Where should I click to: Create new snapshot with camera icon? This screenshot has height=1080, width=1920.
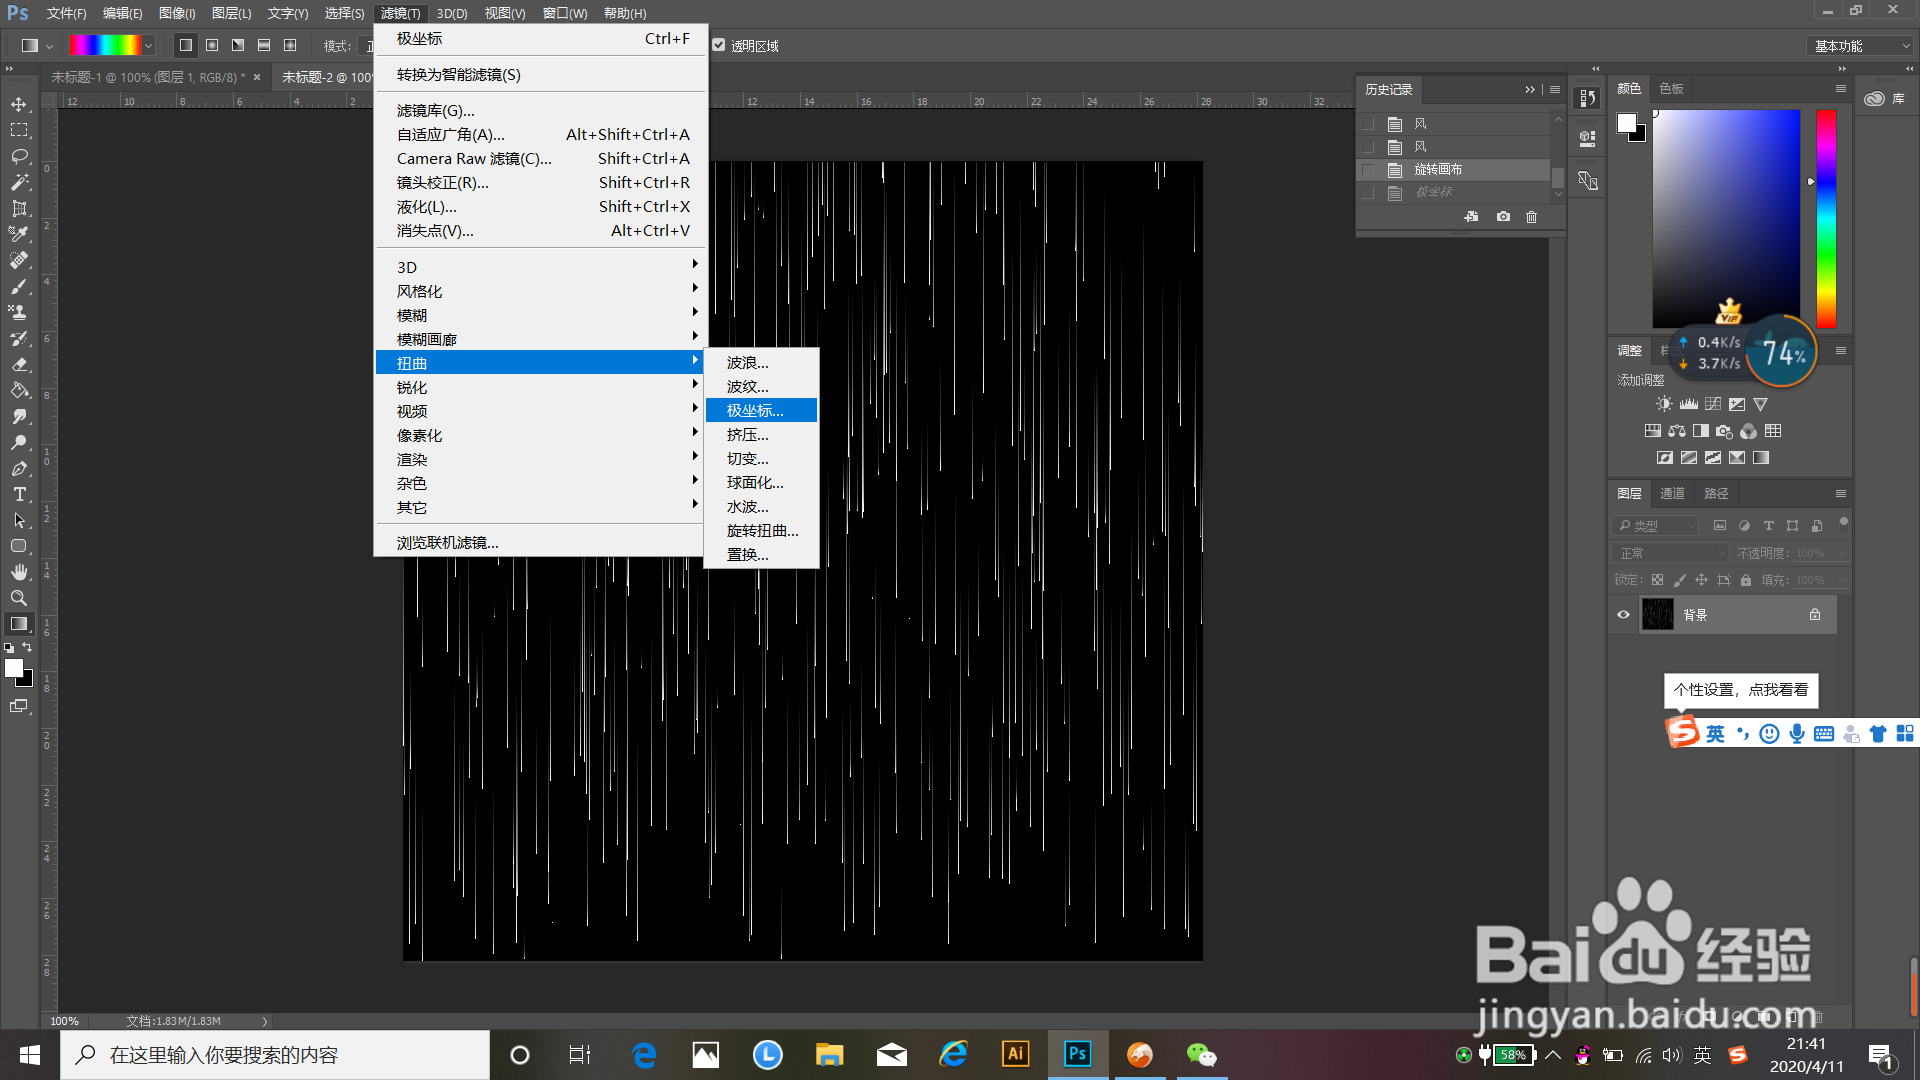1503,217
